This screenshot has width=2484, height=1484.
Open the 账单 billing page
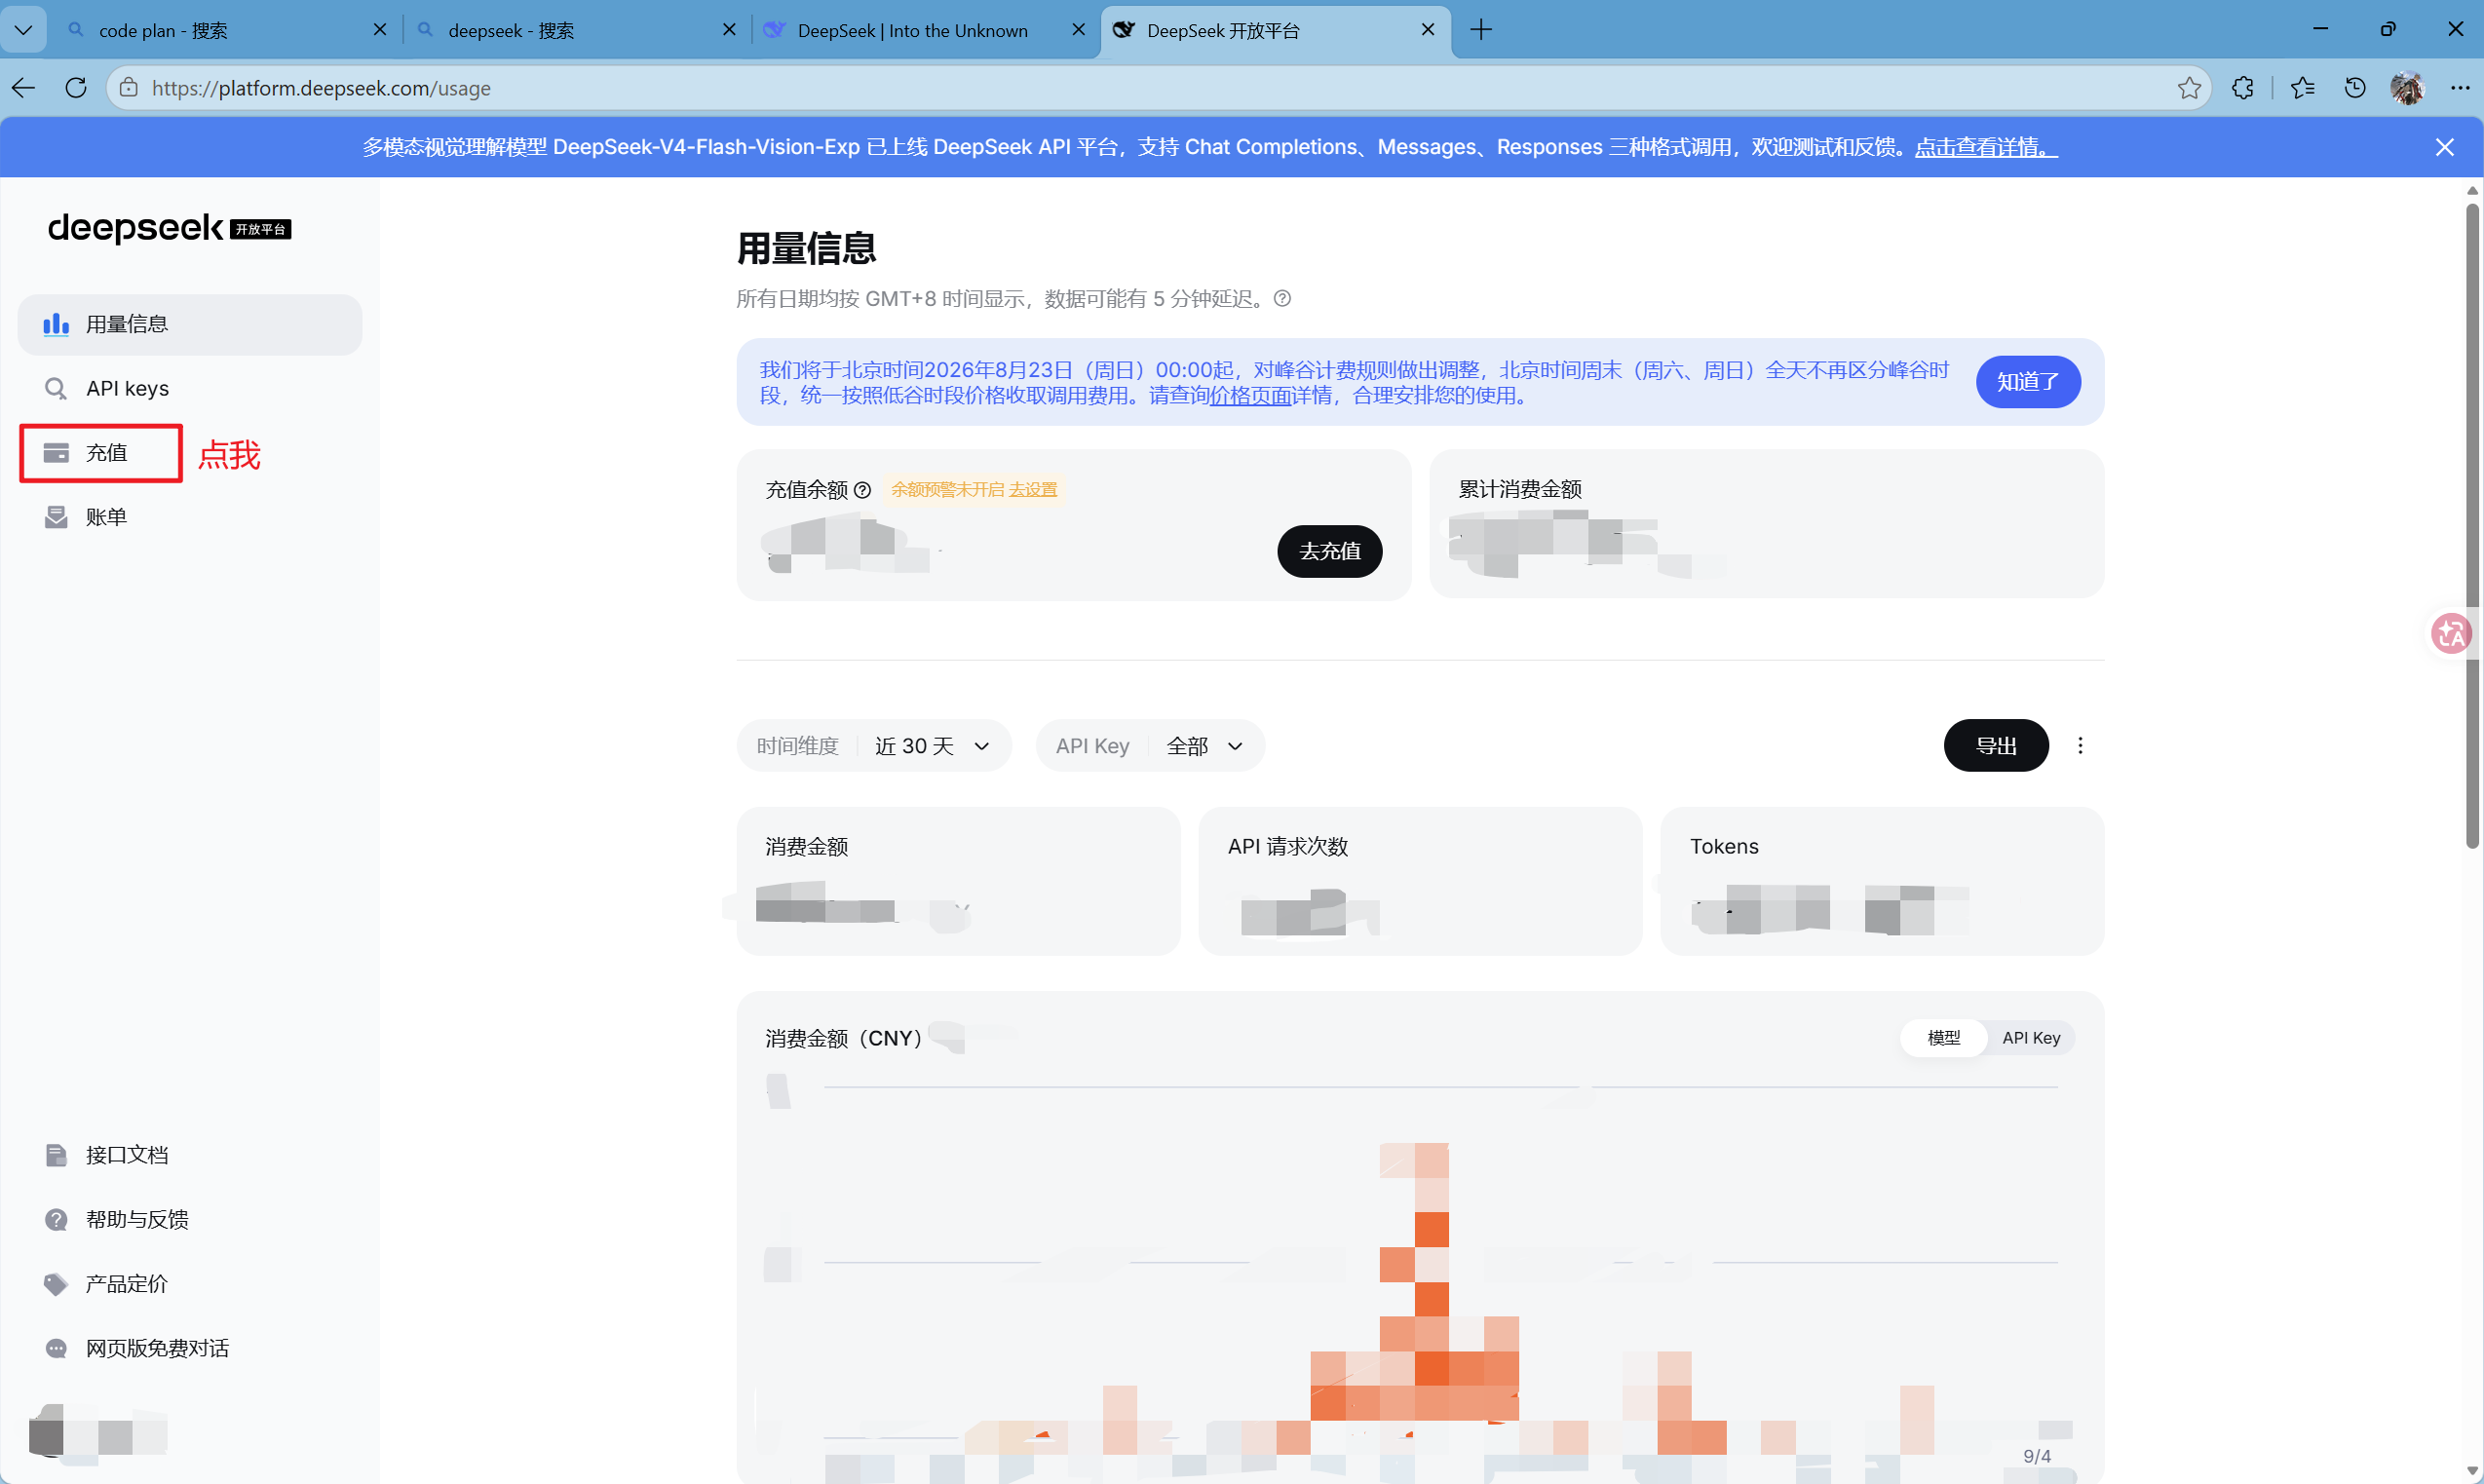pos(190,517)
